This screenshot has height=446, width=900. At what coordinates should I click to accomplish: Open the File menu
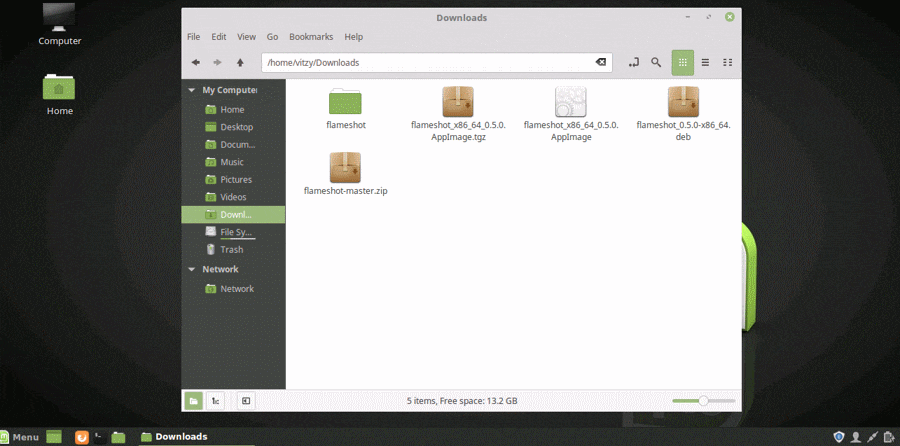[x=193, y=37]
